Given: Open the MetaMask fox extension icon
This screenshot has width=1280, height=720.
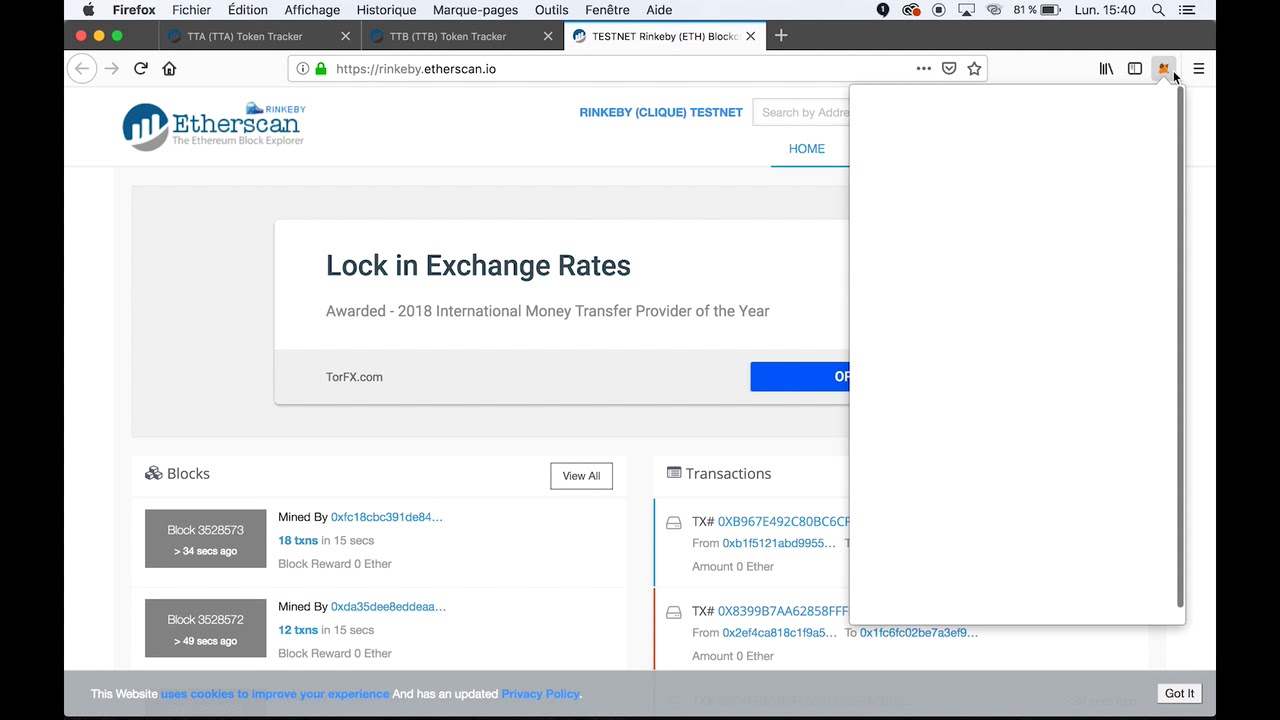Looking at the screenshot, I should click(1163, 69).
